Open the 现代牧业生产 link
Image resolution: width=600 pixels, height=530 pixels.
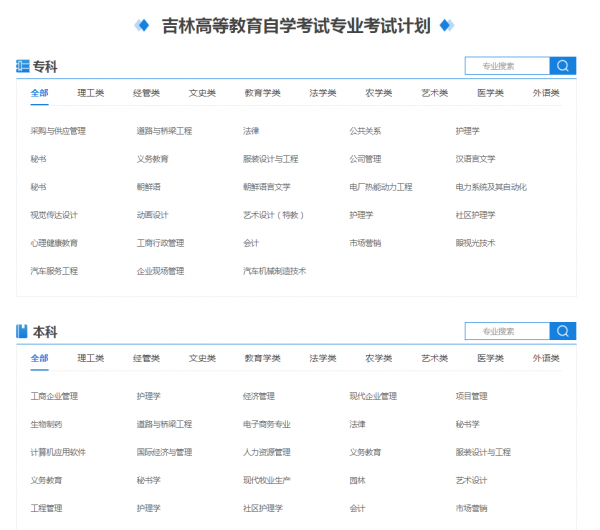tap(267, 480)
